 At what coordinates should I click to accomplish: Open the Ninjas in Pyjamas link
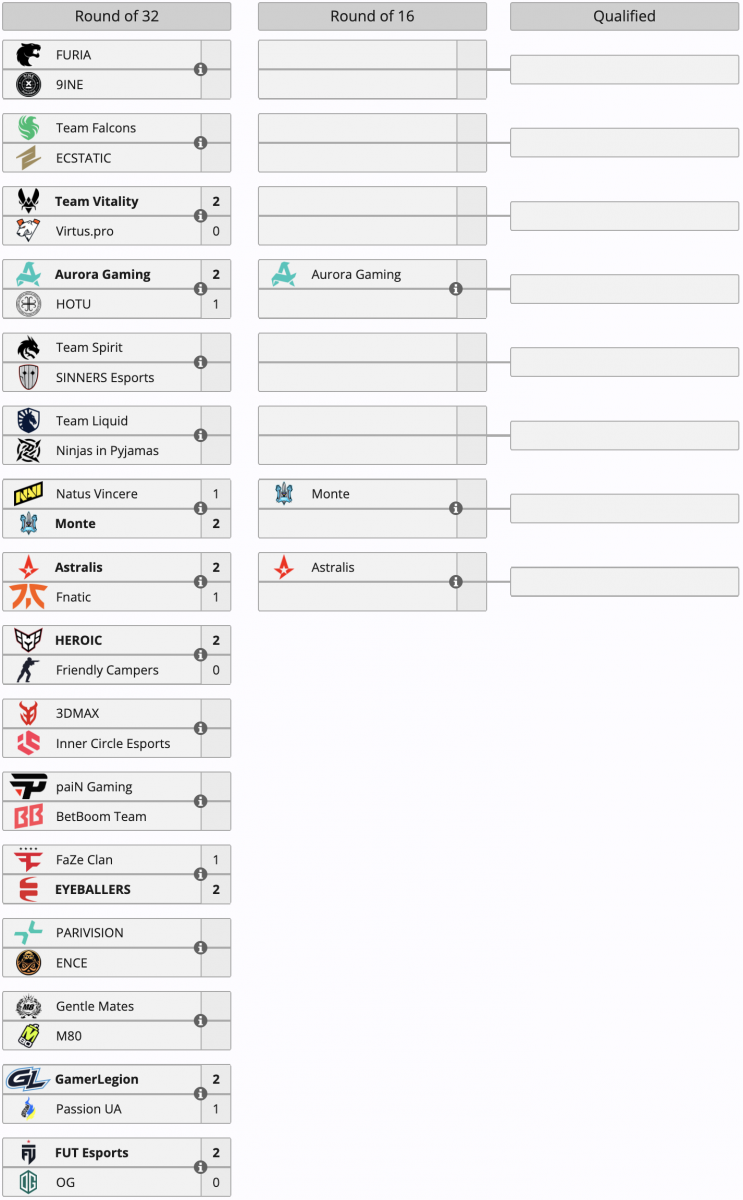click(107, 451)
